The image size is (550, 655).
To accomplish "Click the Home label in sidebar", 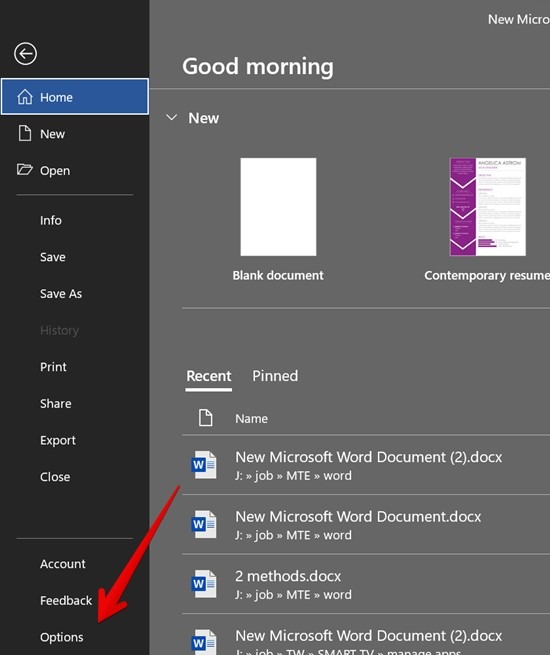I will tap(56, 97).
